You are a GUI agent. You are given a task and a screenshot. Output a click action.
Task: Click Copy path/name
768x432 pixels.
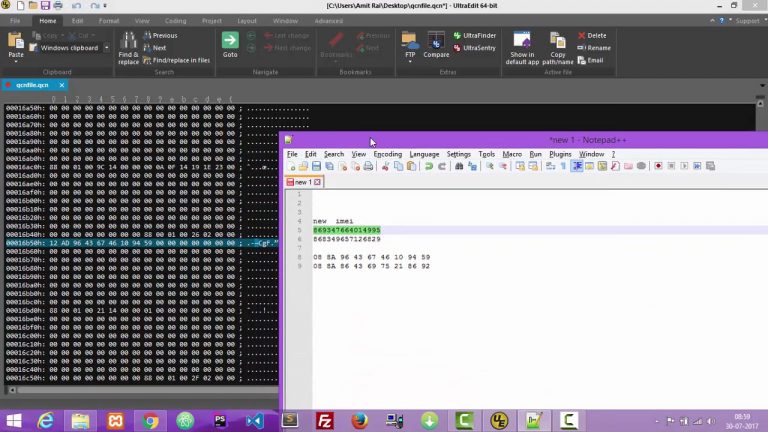[557, 48]
